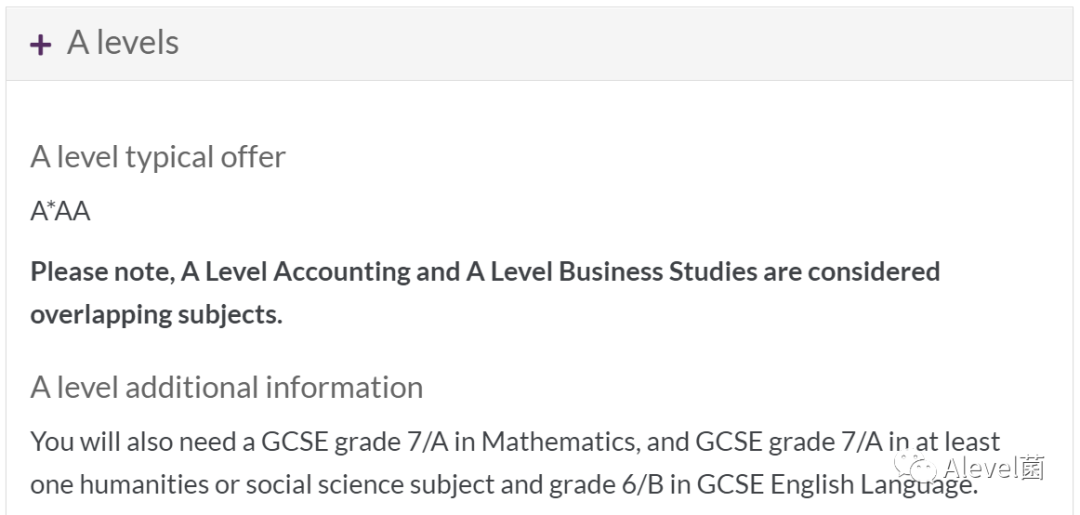Click the words A Level Accounting
This screenshot has height=515, width=1080.
295,272
